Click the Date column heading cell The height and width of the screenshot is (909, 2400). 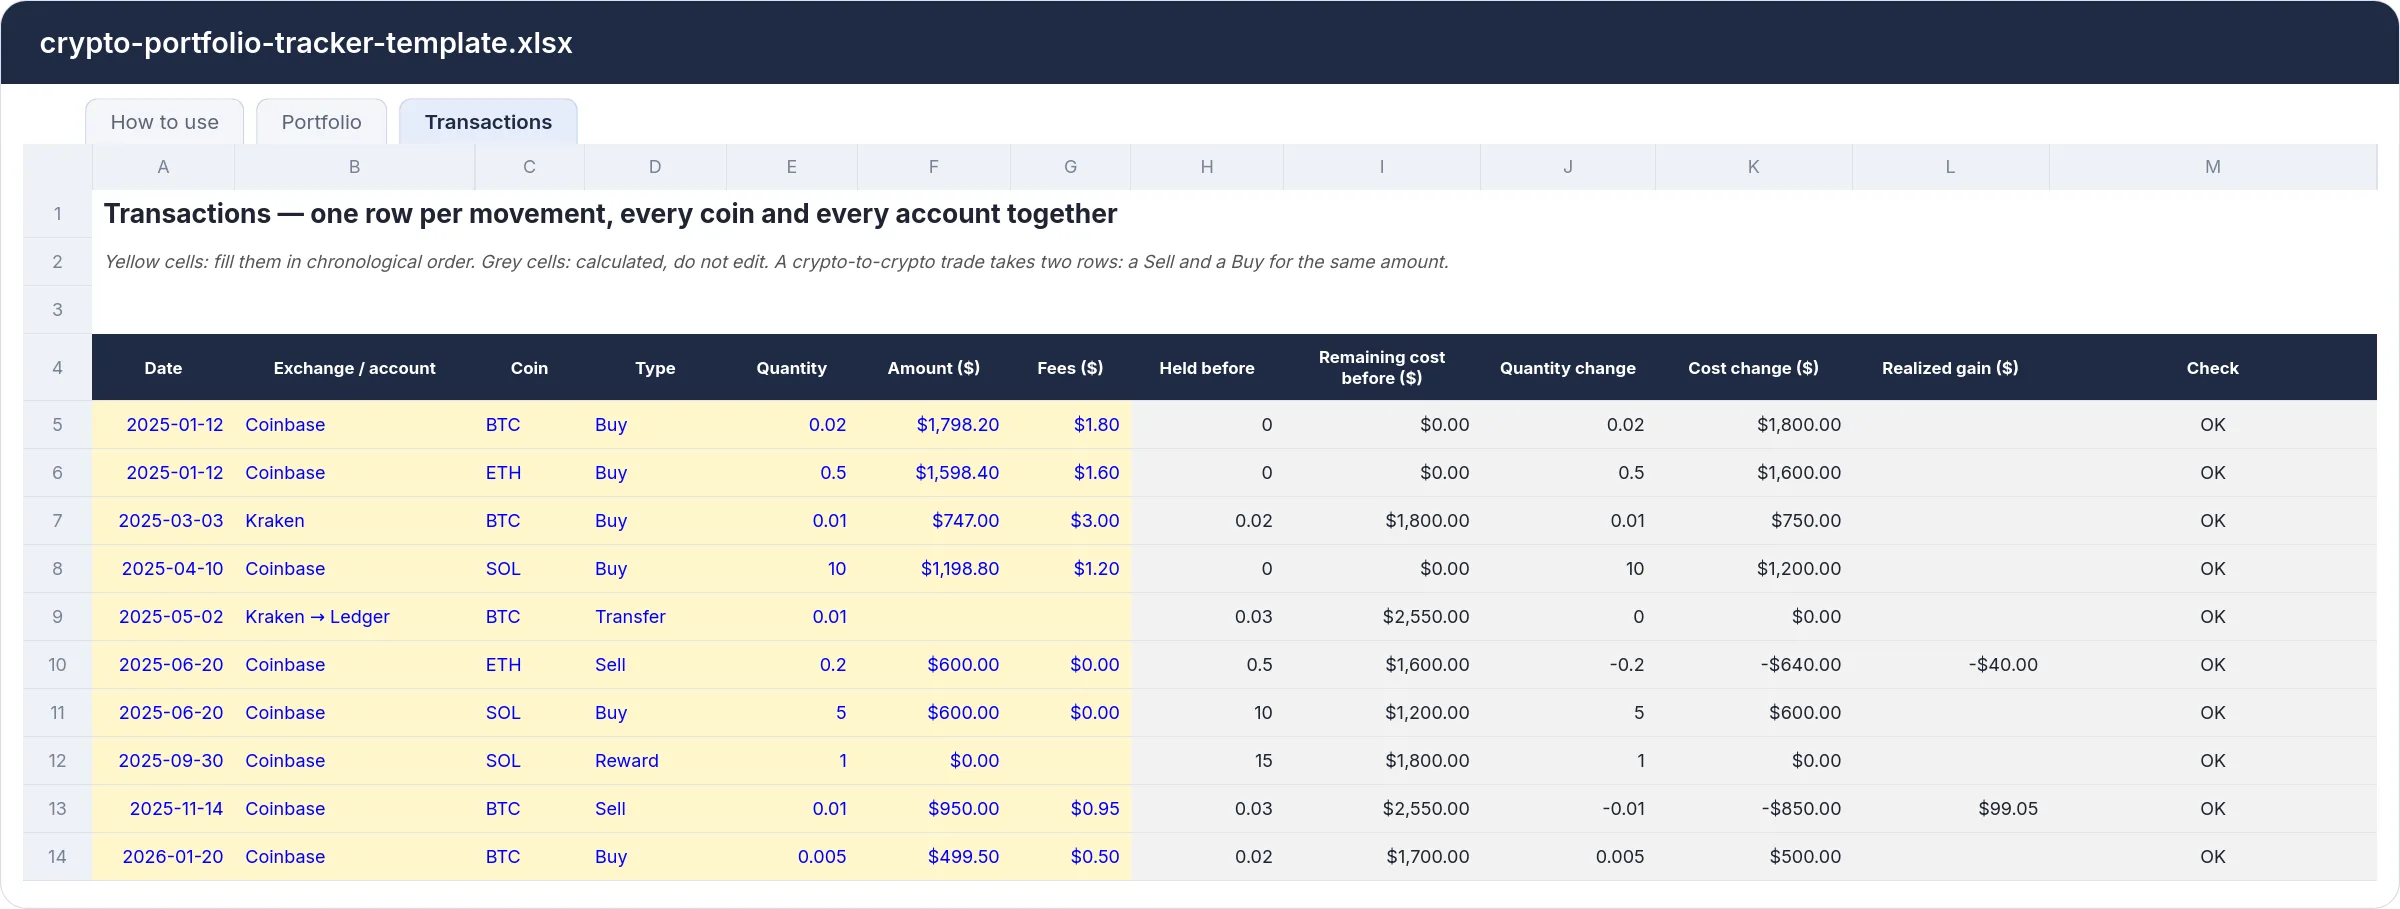tap(163, 368)
